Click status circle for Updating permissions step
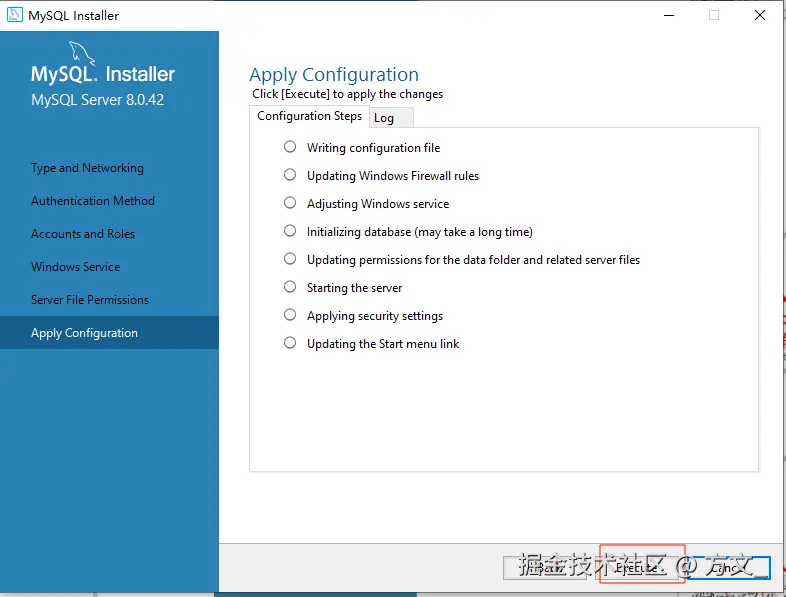Image resolution: width=786 pixels, height=597 pixels. click(290, 259)
